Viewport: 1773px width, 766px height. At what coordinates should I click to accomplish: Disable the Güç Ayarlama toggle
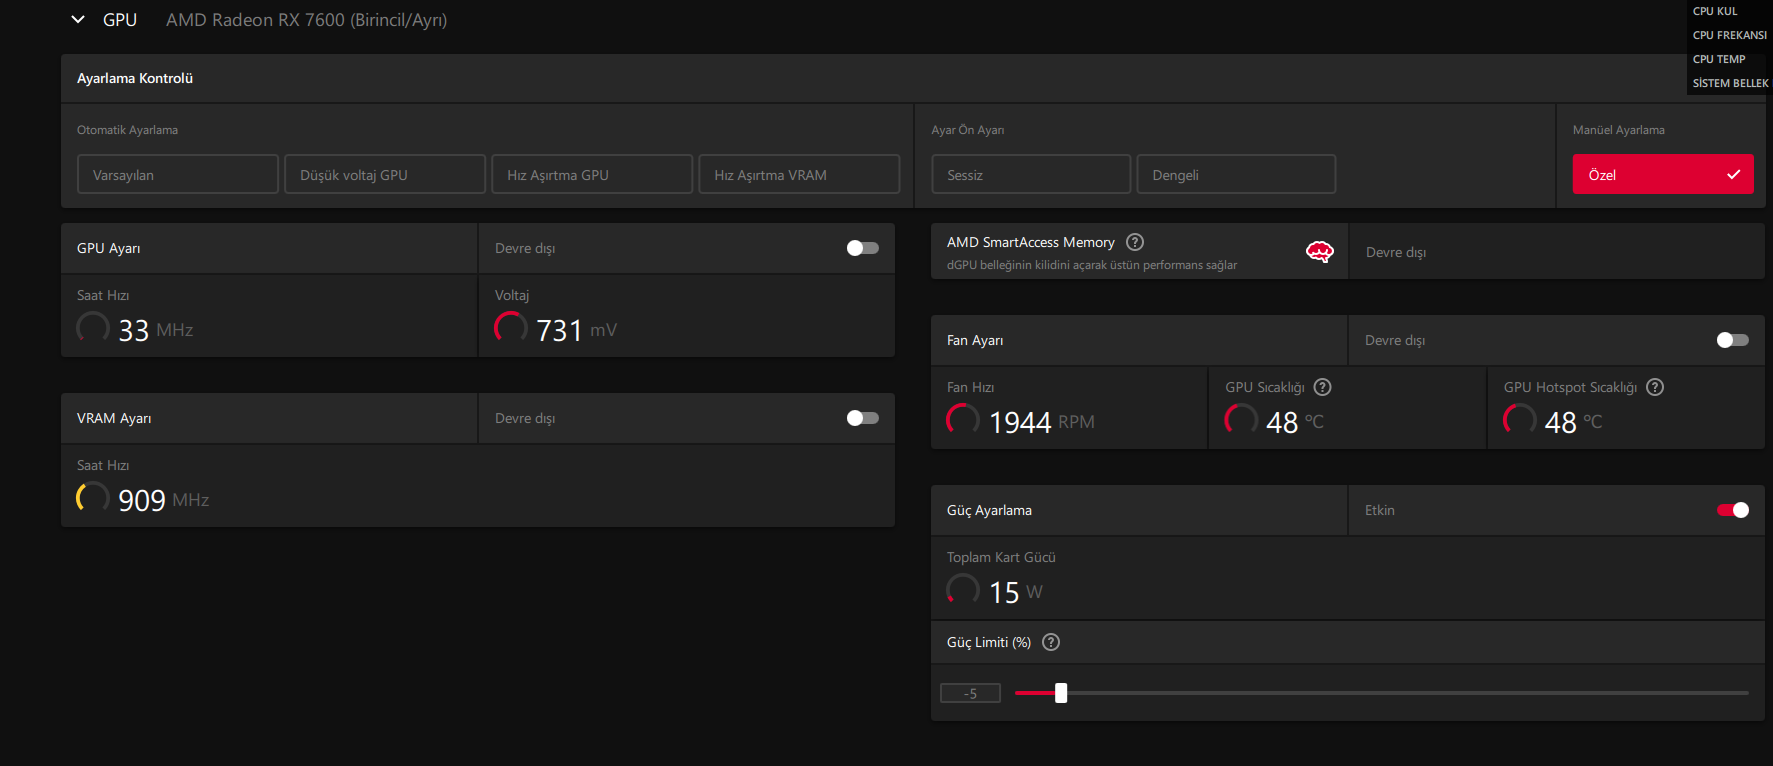click(1732, 510)
